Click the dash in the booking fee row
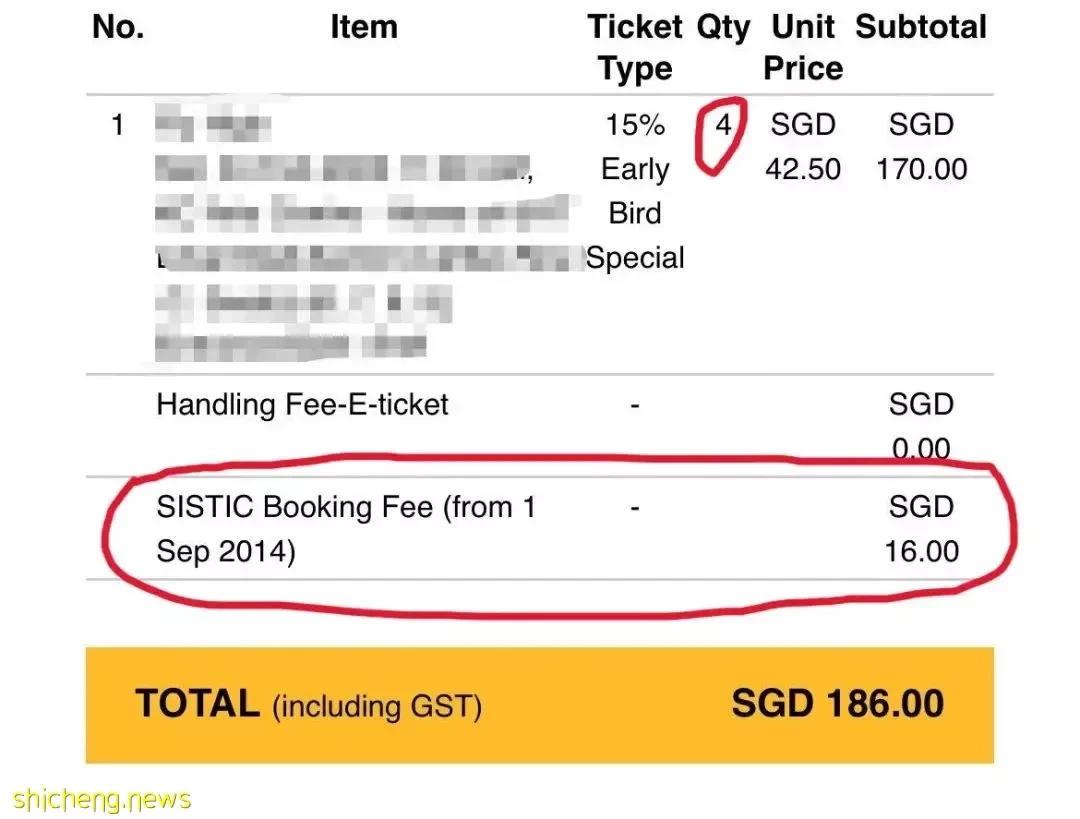 [x=635, y=508]
